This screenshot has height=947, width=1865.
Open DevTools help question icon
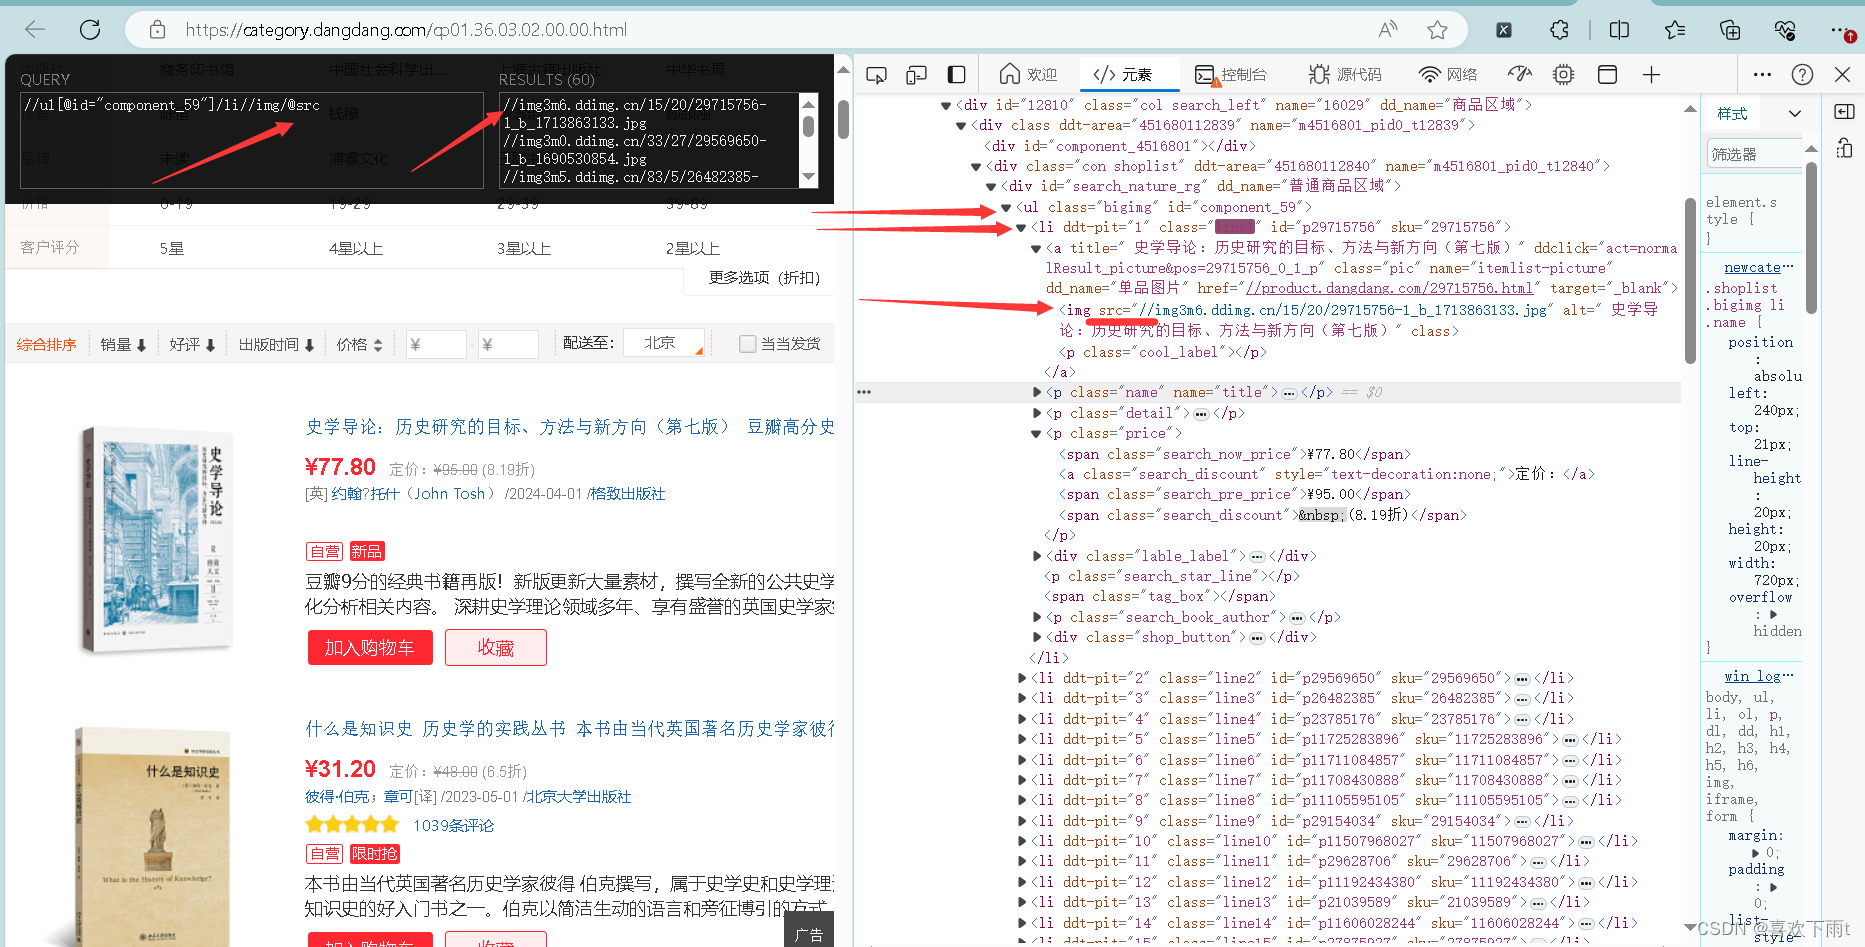click(x=1803, y=75)
